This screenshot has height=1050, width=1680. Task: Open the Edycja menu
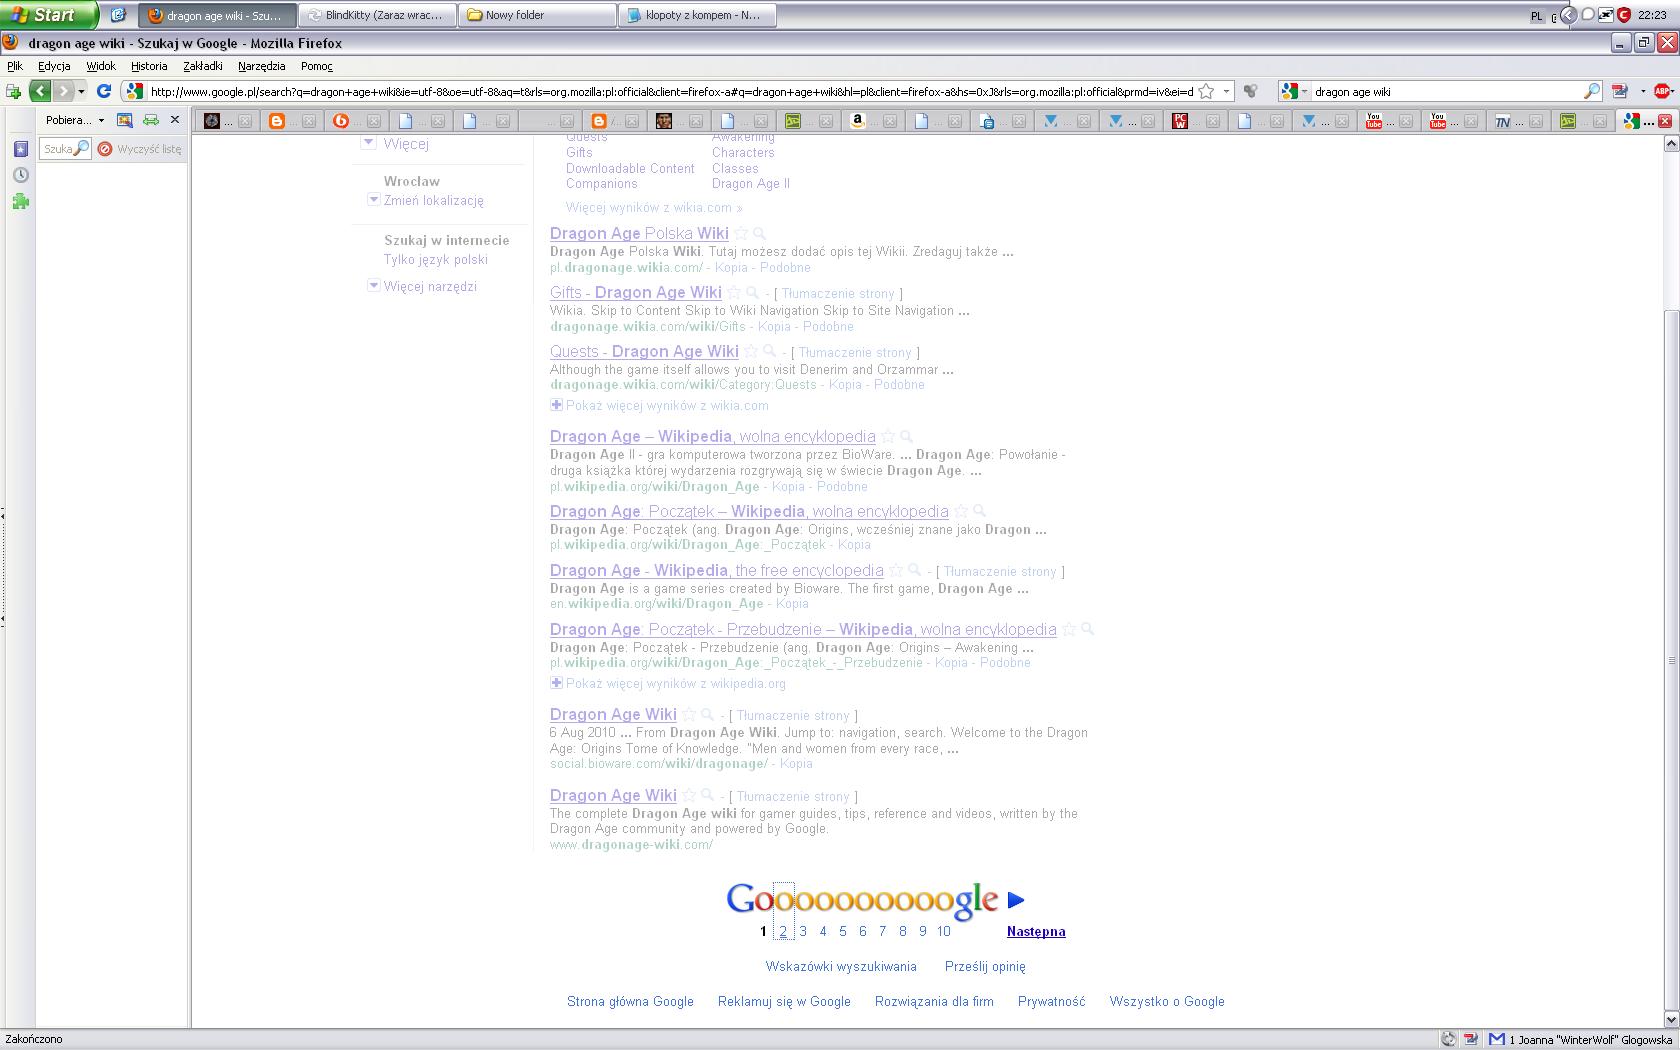(x=54, y=66)
